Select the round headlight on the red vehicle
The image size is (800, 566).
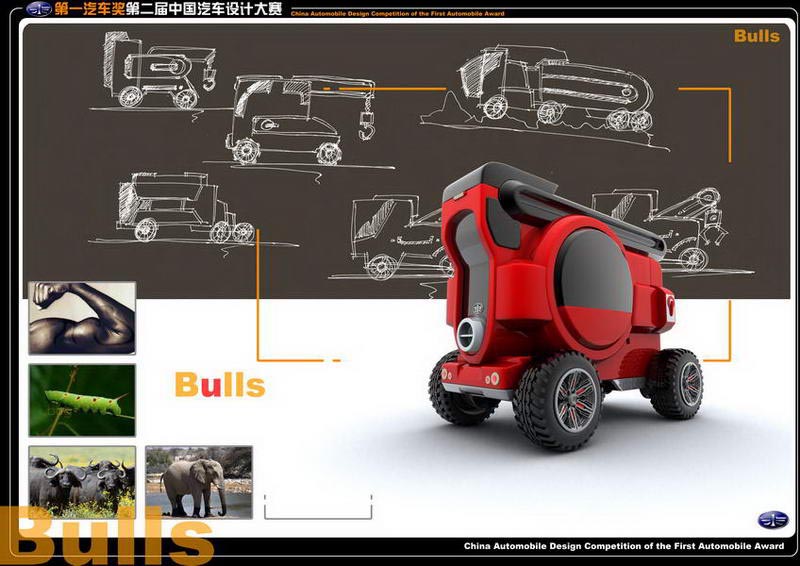(469, 334)
